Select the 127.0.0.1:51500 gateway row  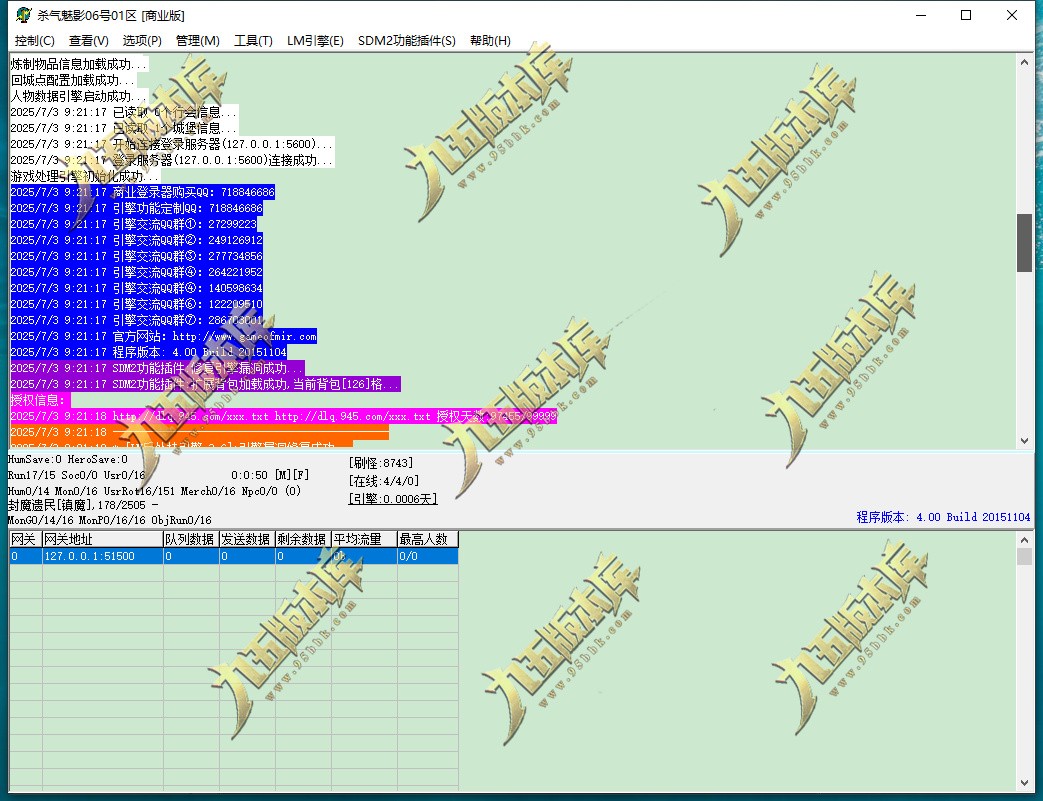click(233, 556)
